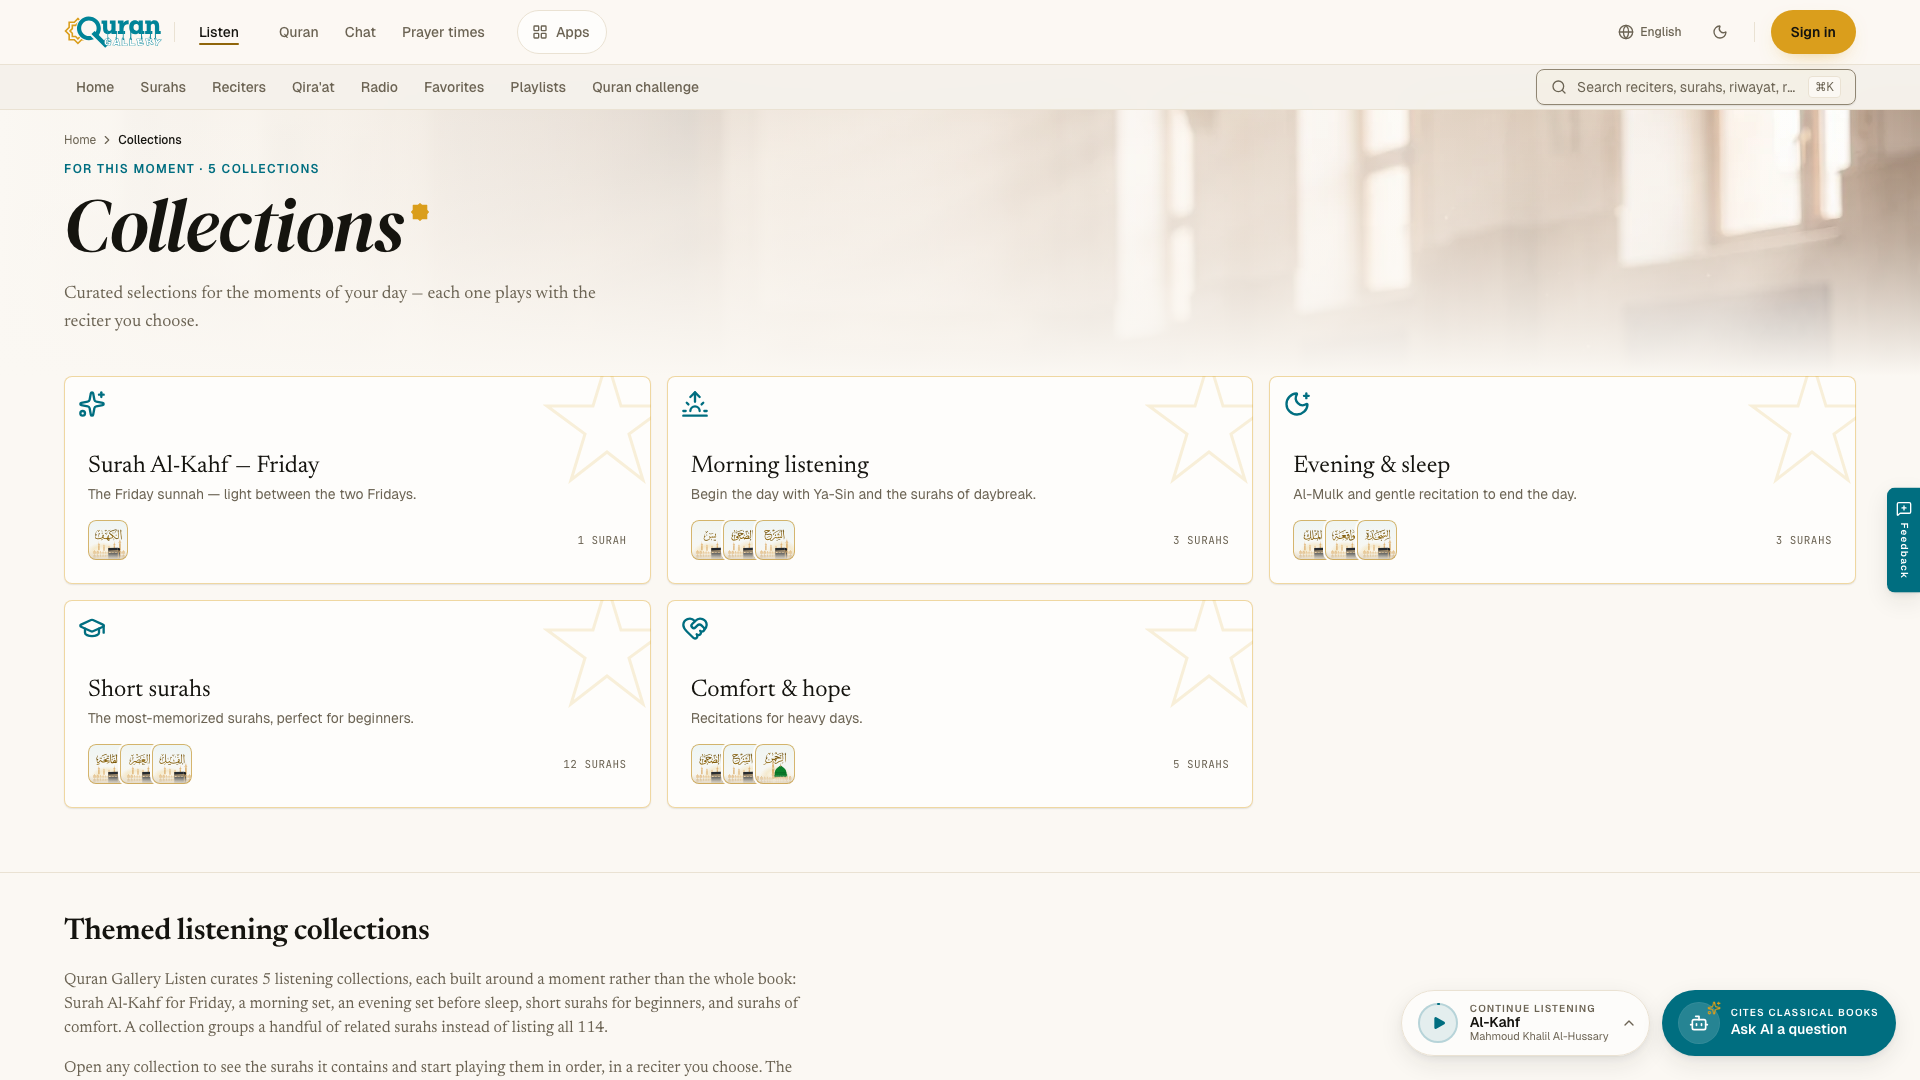
Task: Open the Quran challenge page
Action: [645, 87]
